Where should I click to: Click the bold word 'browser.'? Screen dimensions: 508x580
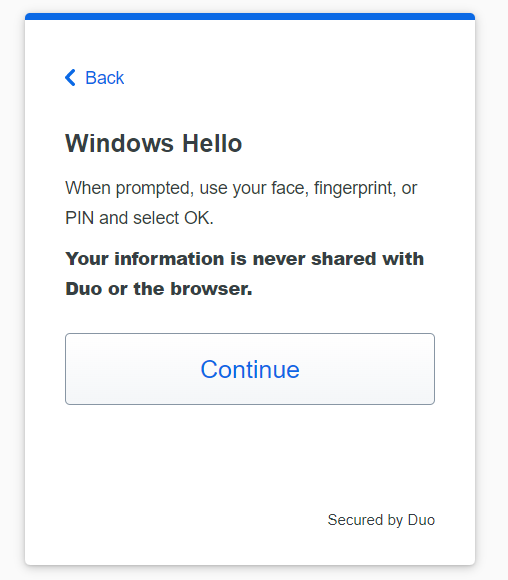point(211,289)
